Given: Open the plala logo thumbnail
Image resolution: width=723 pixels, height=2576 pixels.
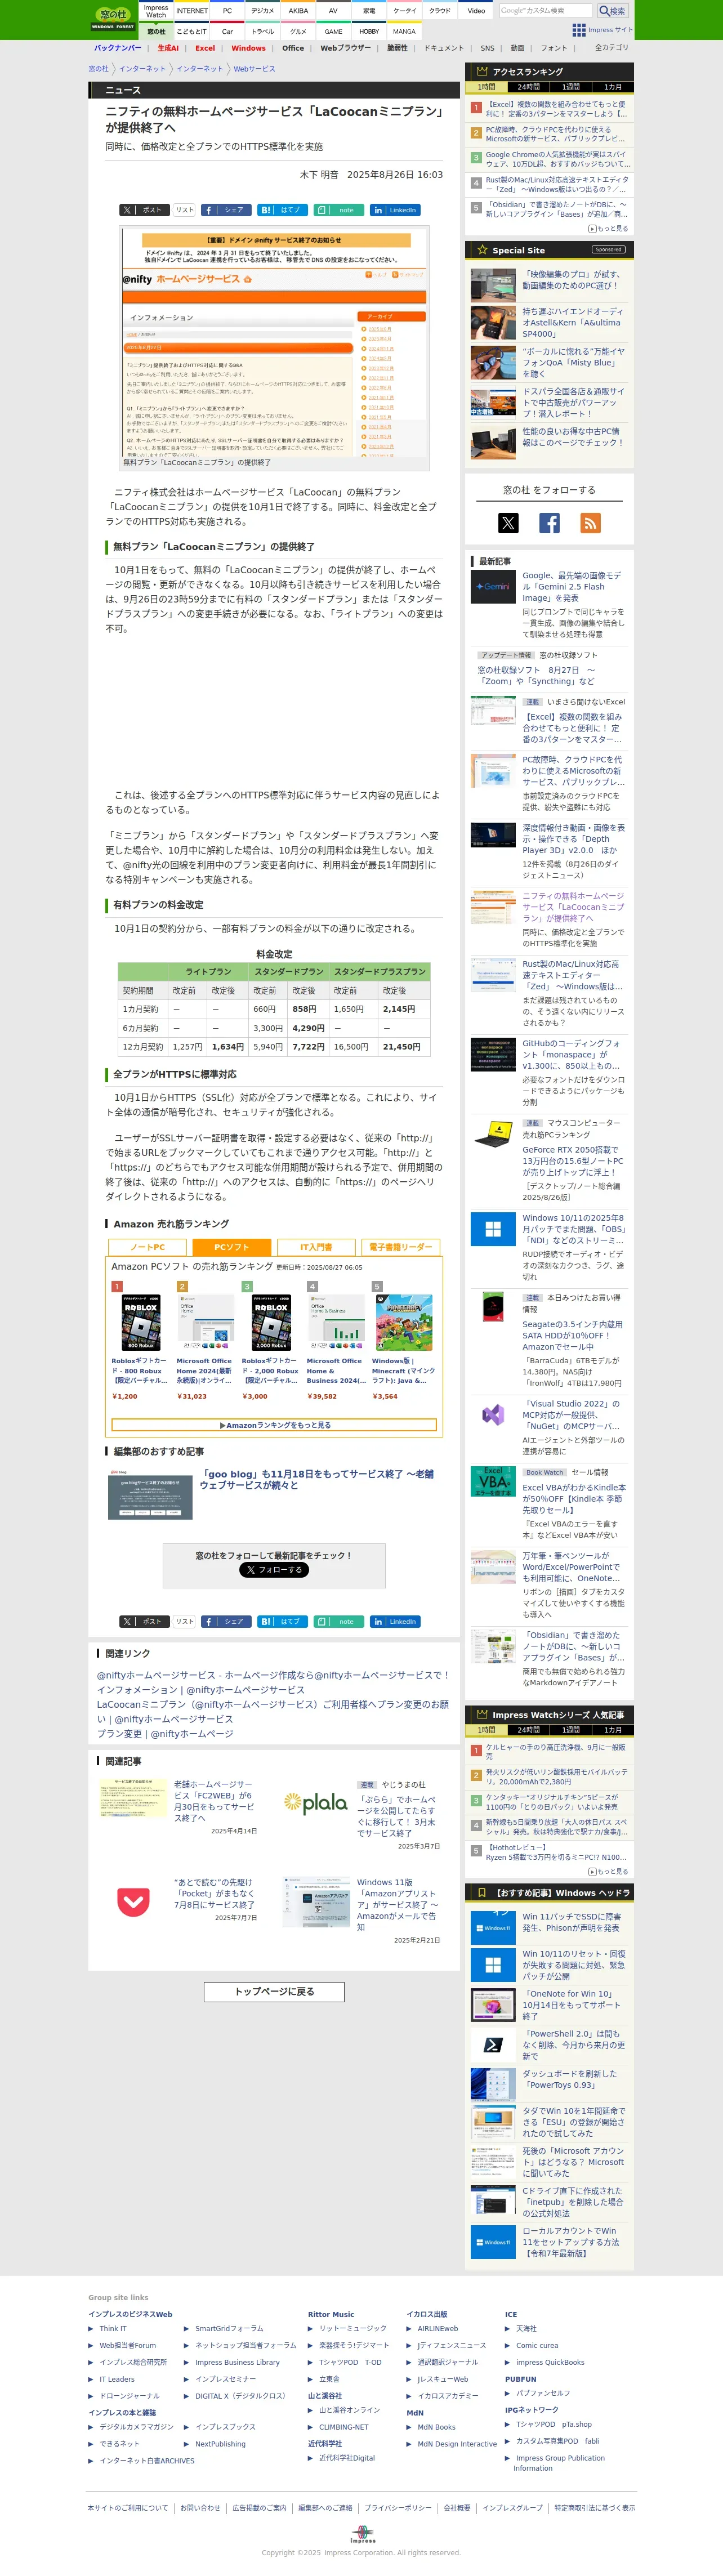Looking at the screenshot, I should click(316, 1803).
